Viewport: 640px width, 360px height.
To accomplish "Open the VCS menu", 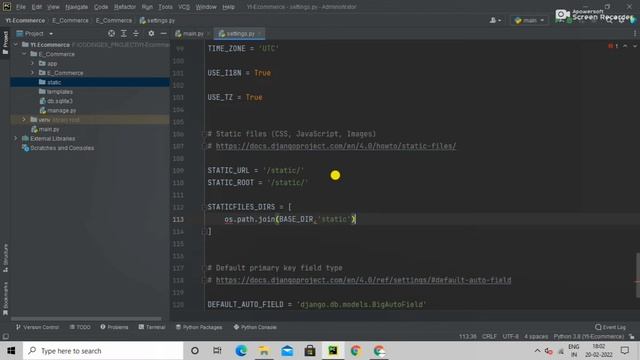I will [184, 7].
